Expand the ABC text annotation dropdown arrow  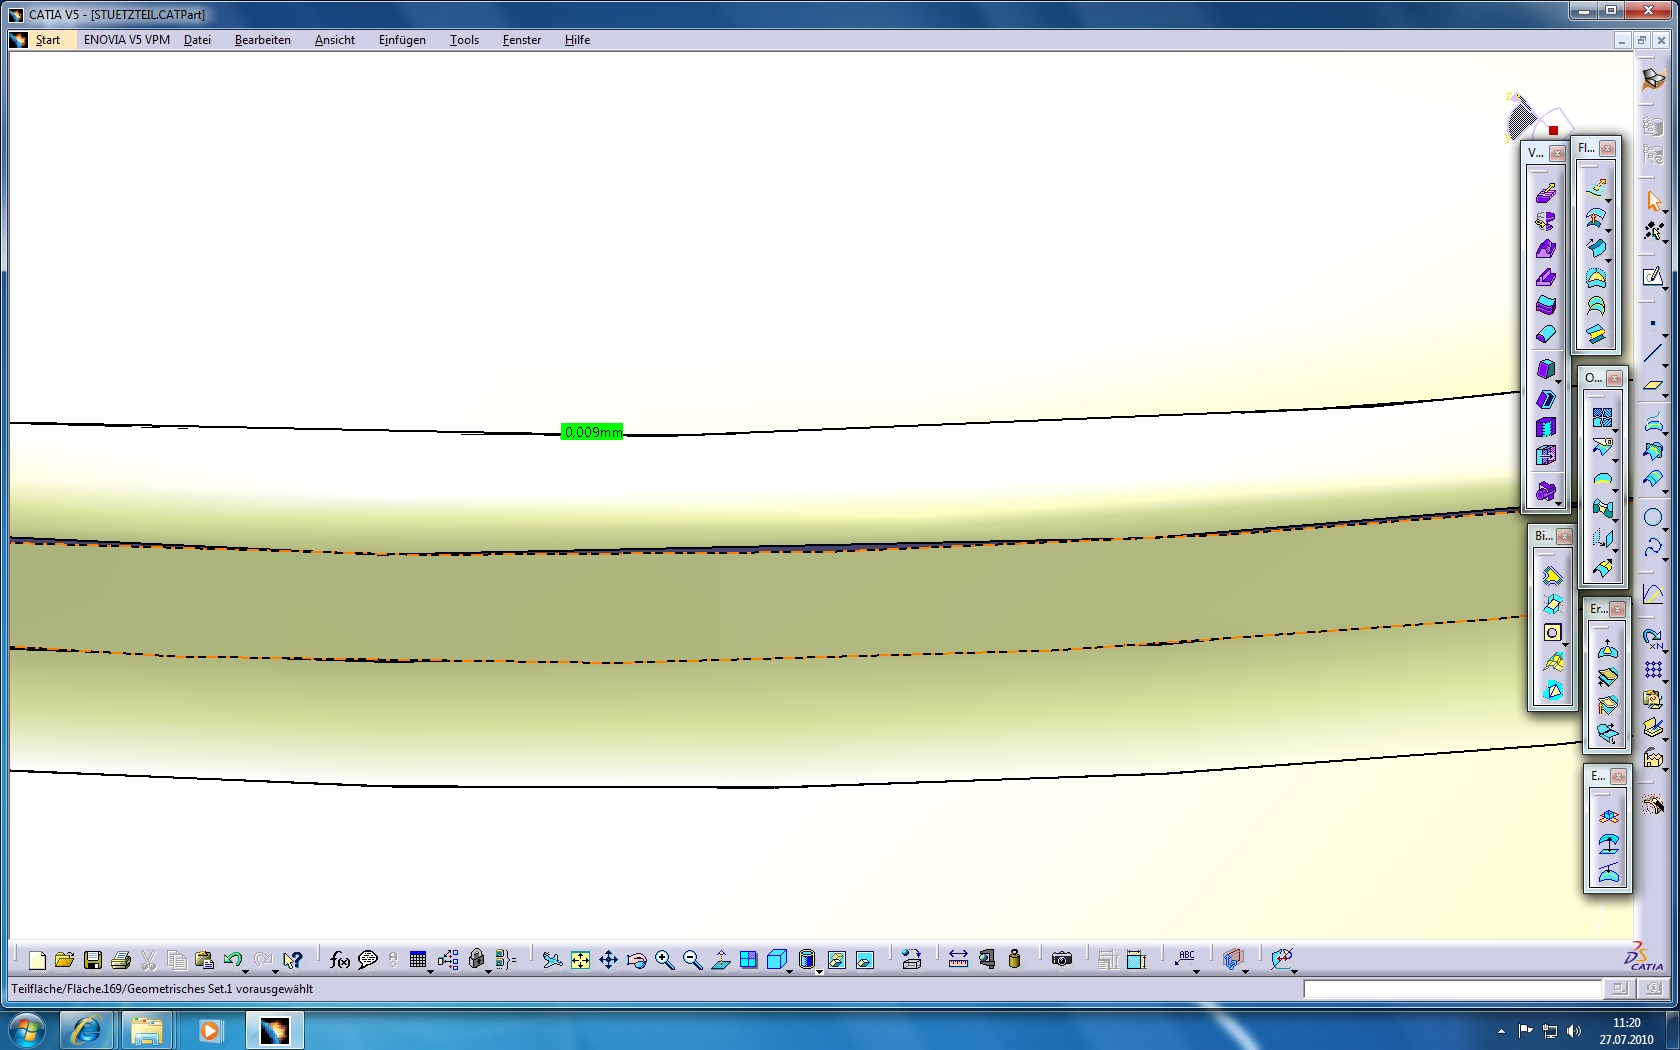click(1197, 971)
